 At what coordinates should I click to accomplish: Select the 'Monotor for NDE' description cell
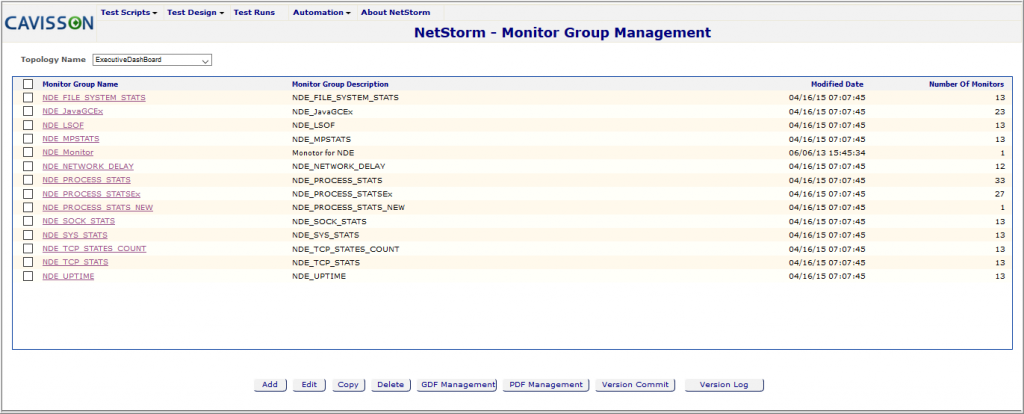[323, 152]
